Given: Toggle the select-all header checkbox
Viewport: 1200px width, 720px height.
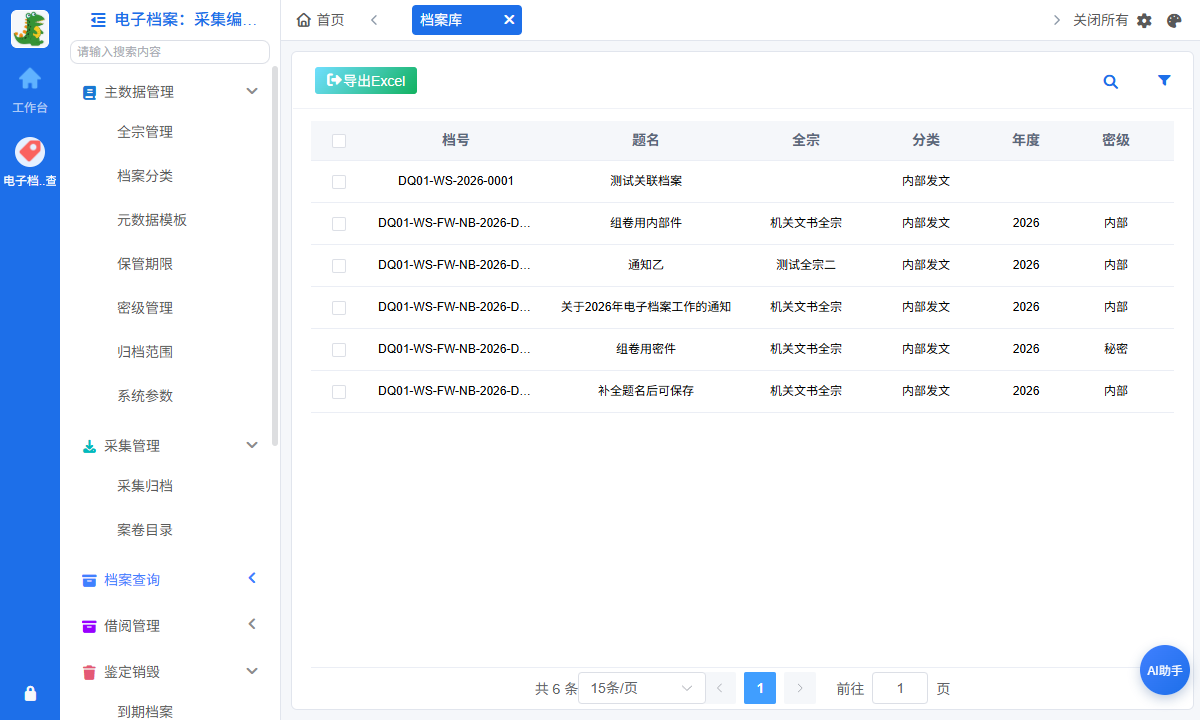Looking at the screenshot, I should click(x=339, y=141).
